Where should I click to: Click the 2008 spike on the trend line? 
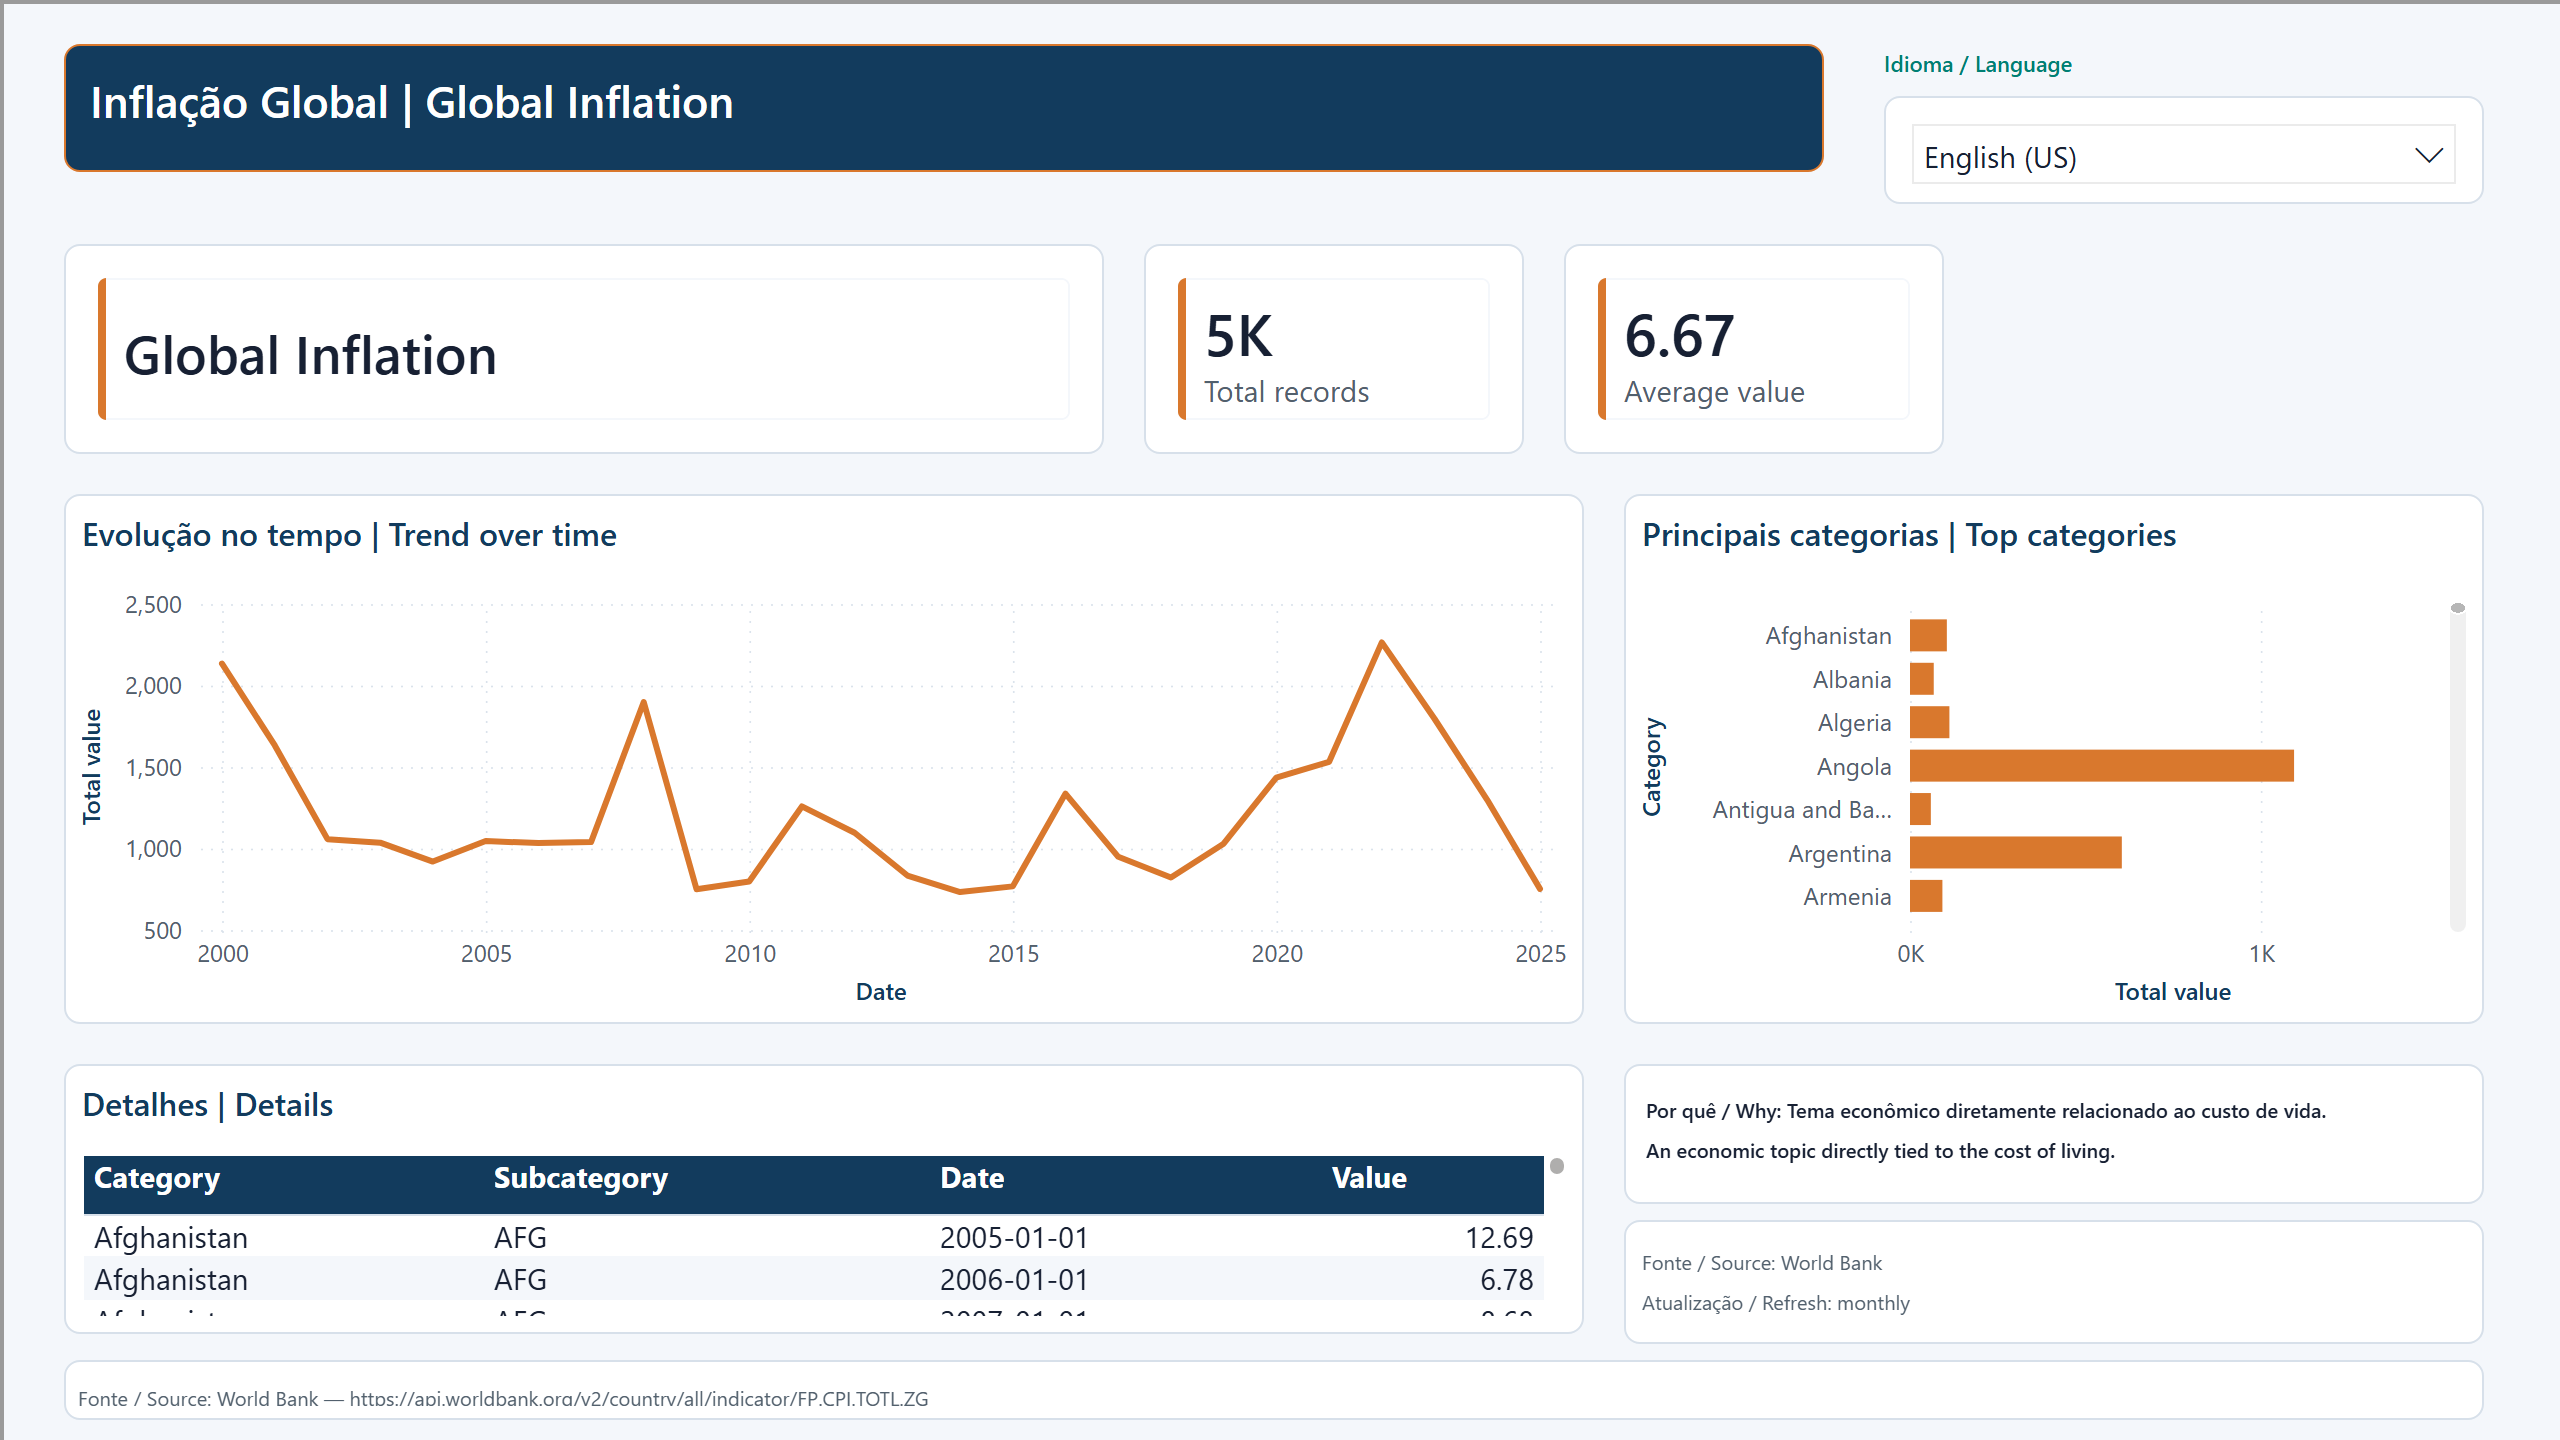point(644,702)
